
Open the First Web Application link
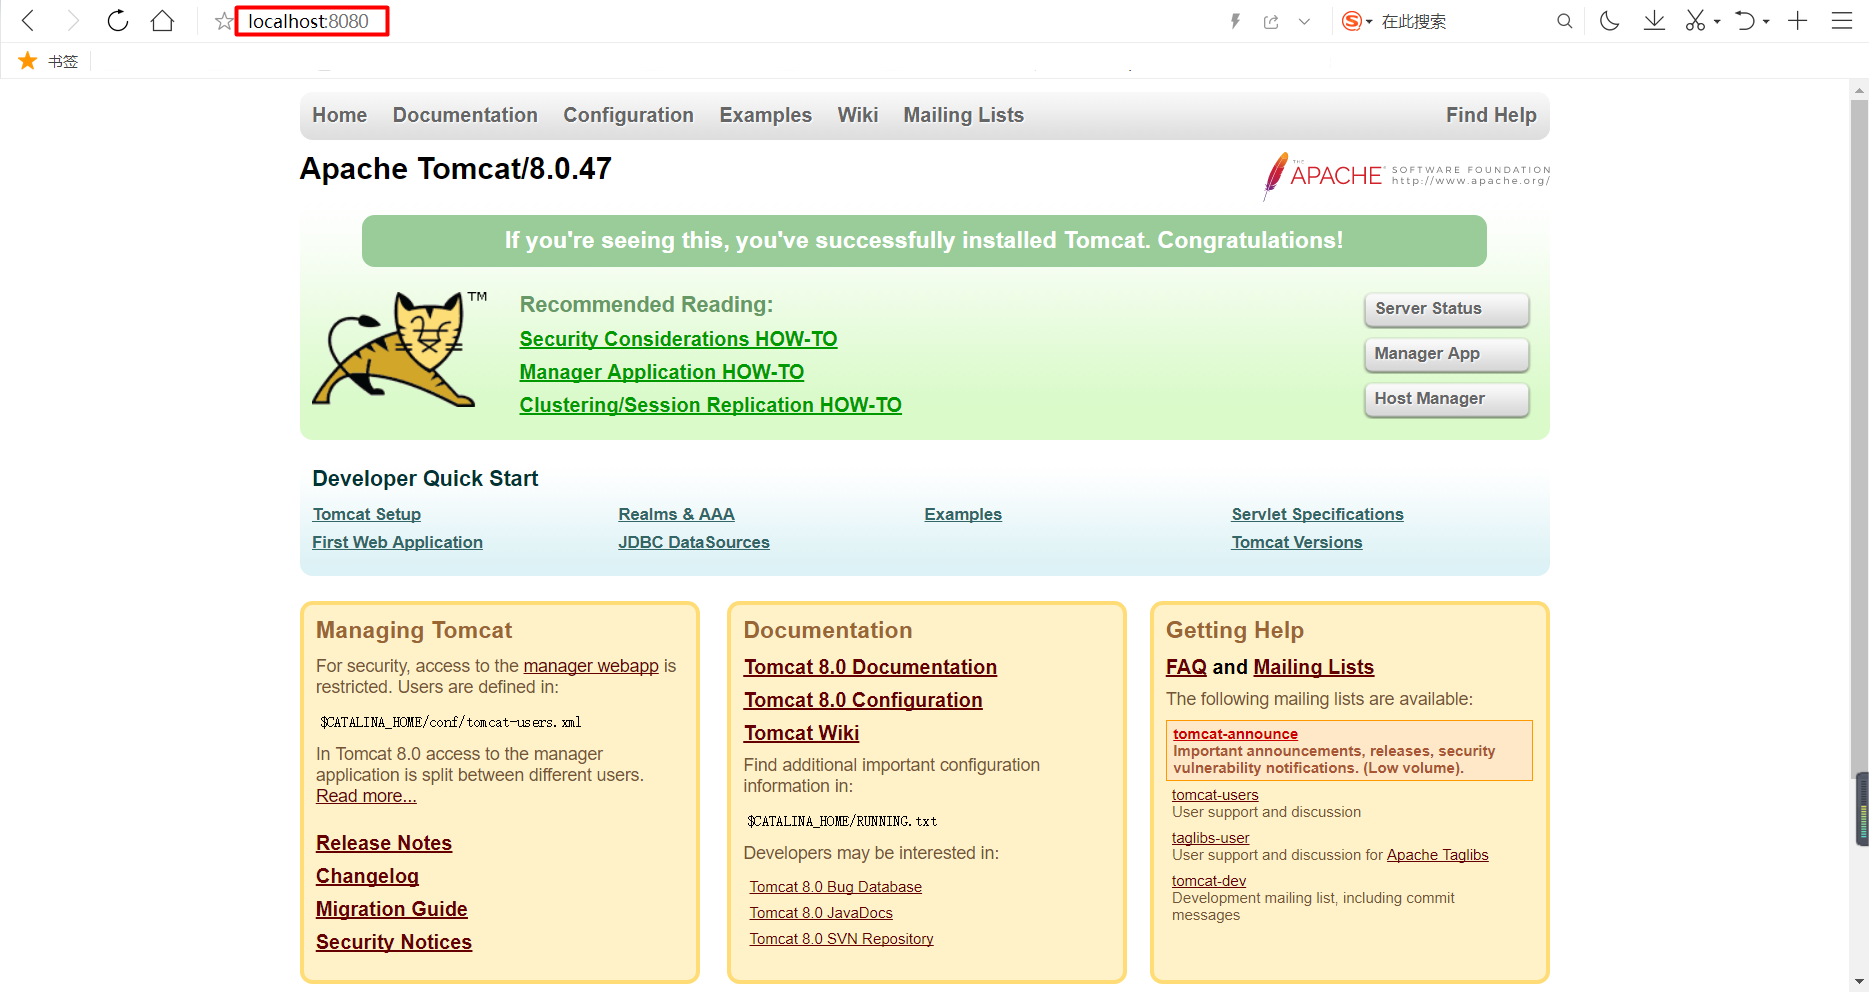coord(397,542)
